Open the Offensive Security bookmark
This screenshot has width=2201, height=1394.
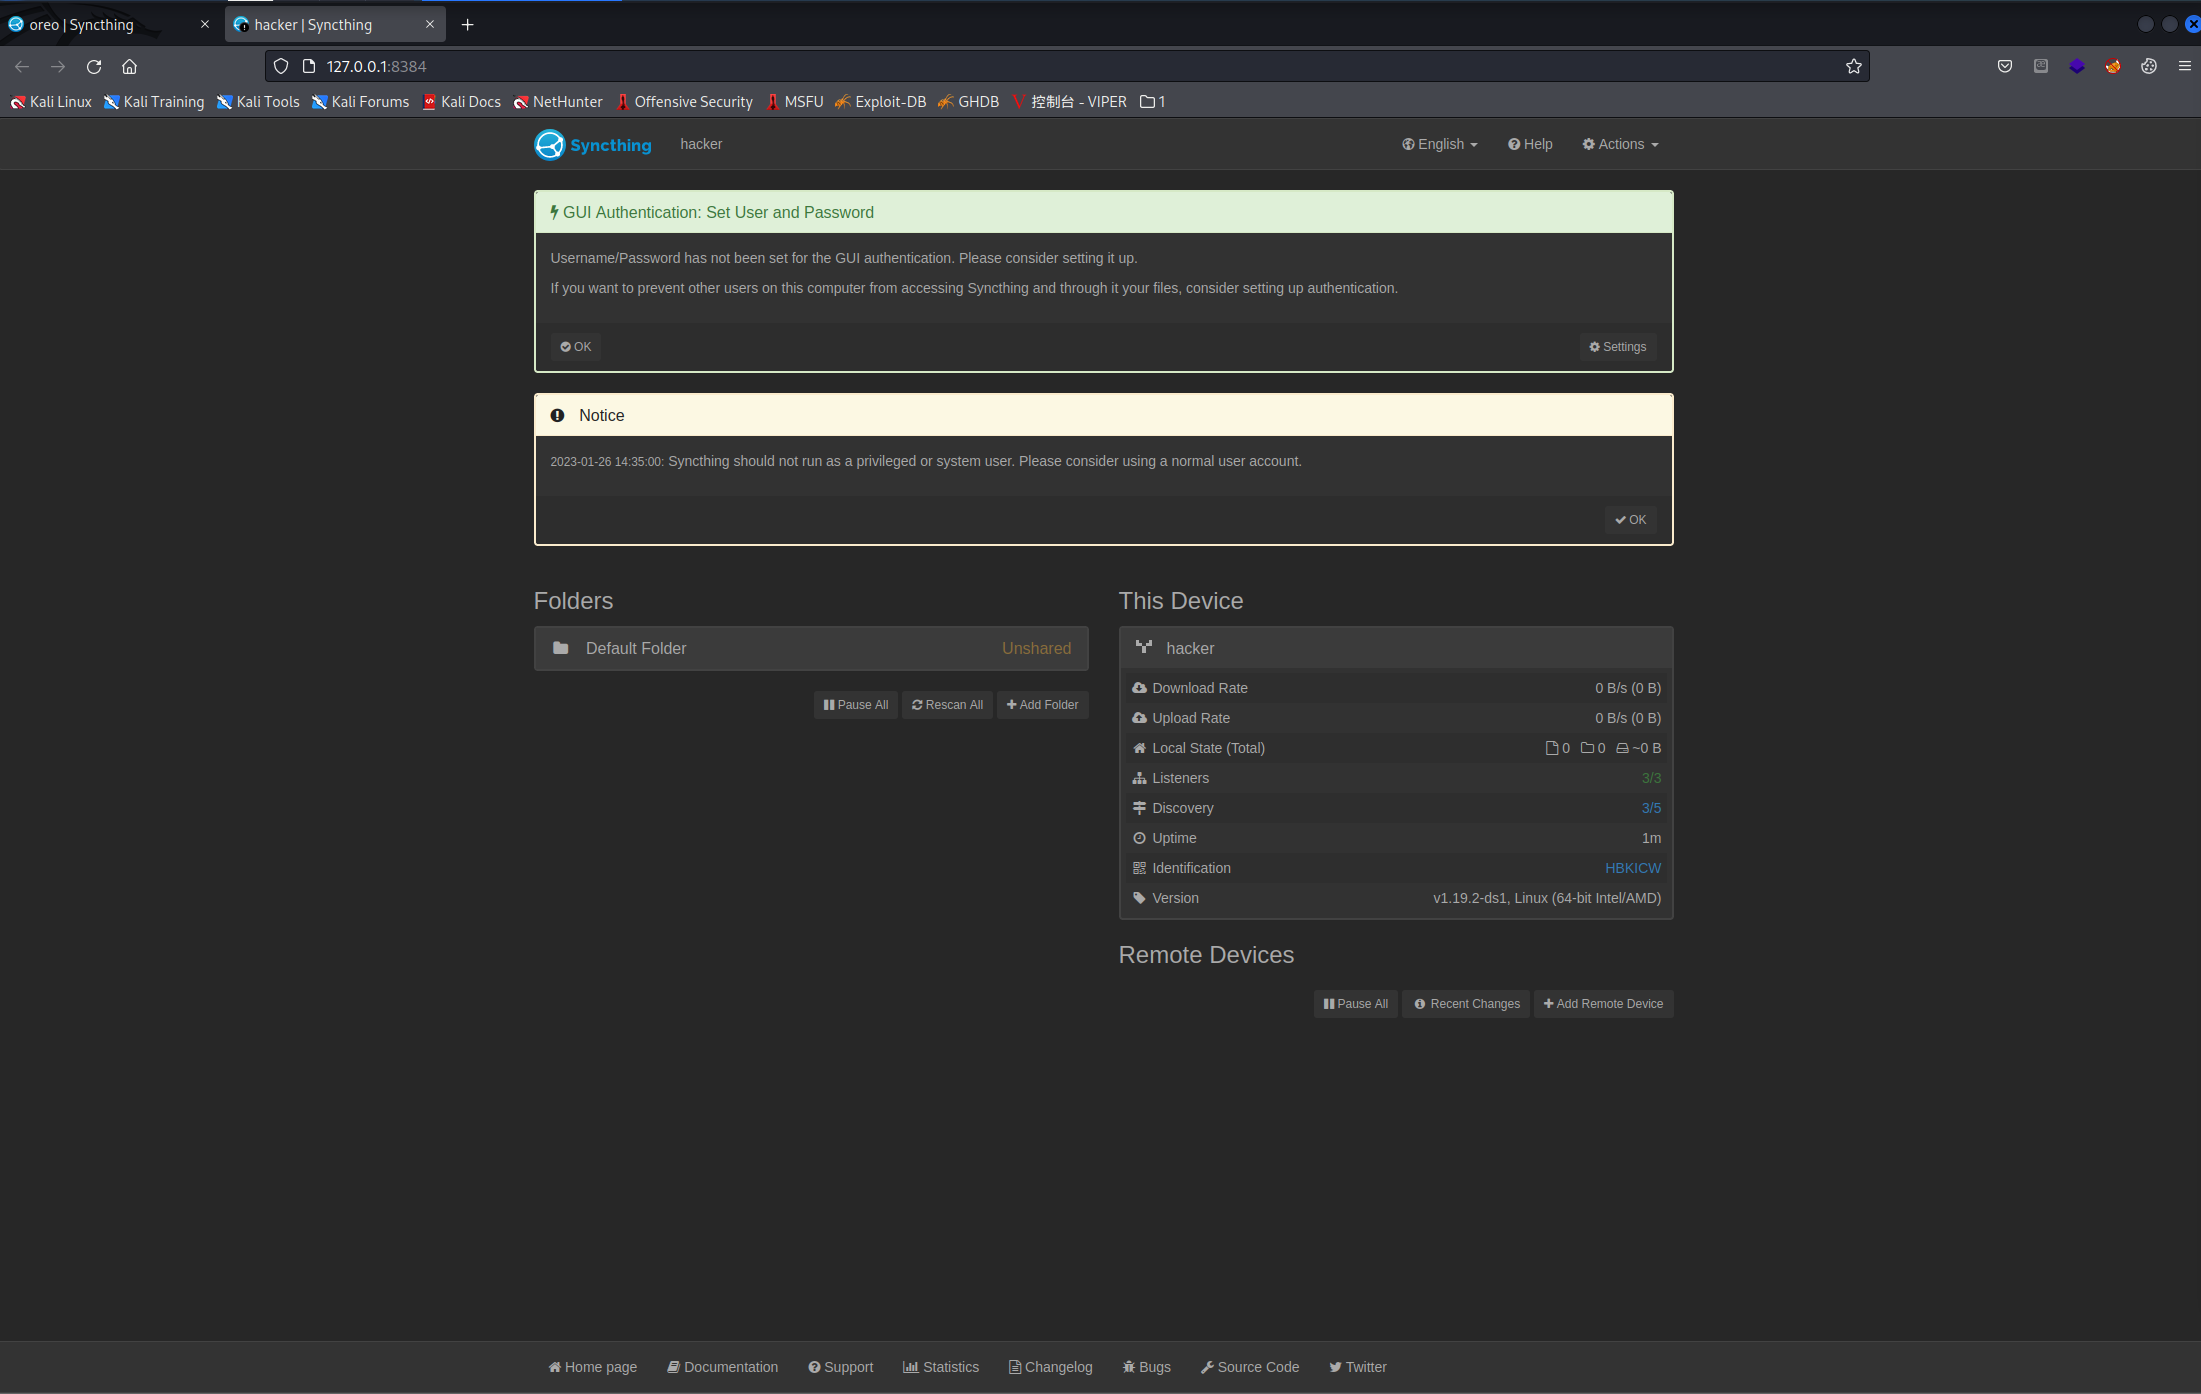click(684, 102)
